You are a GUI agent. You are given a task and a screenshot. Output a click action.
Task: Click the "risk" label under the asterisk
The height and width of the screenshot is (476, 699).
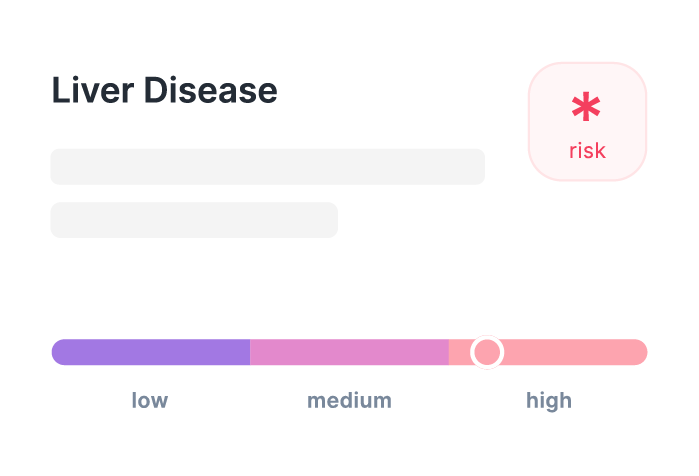(x=588, y=151)
